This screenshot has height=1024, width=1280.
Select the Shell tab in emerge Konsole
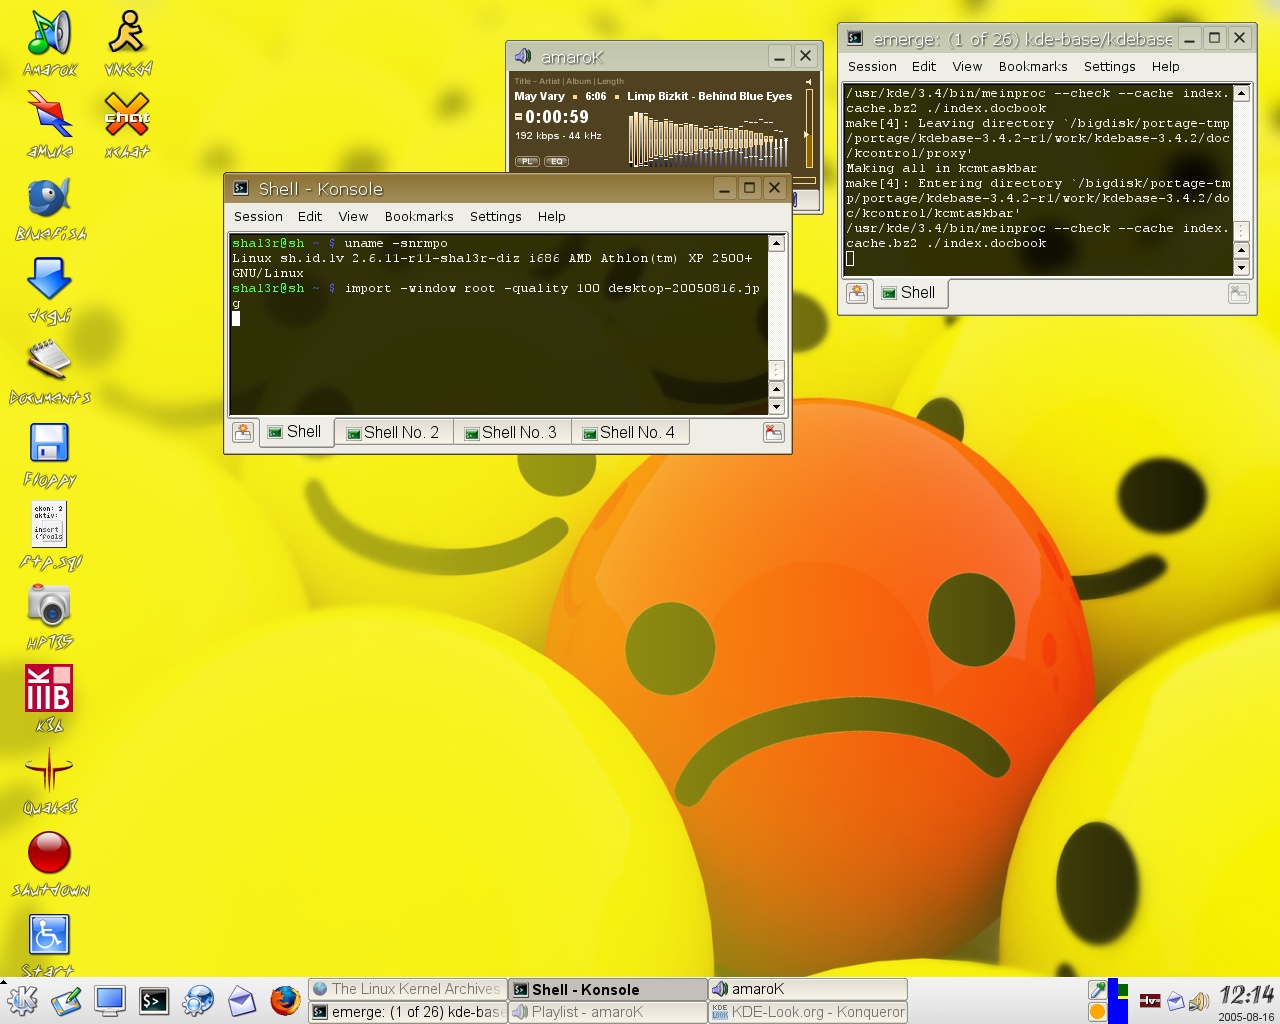coord(910,292)
